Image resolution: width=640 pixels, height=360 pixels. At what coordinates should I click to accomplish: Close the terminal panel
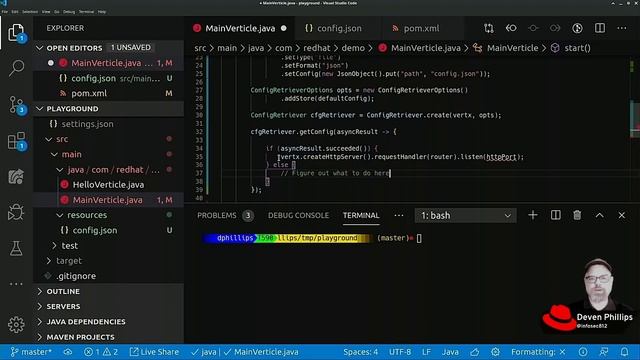[621, 215]
